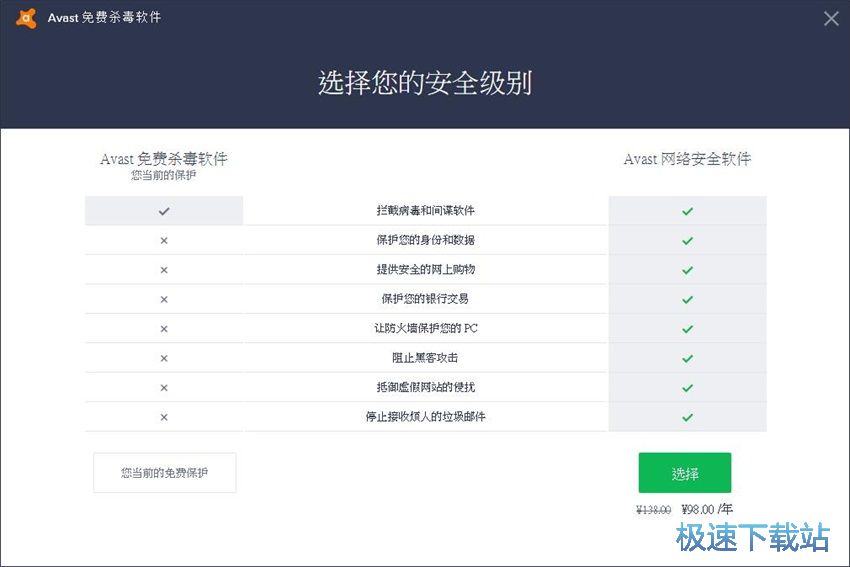This screenshot has height=567, width=850.
Task: Click the feature text 保护您的银行交易
Action: click(x=426, y=299)
